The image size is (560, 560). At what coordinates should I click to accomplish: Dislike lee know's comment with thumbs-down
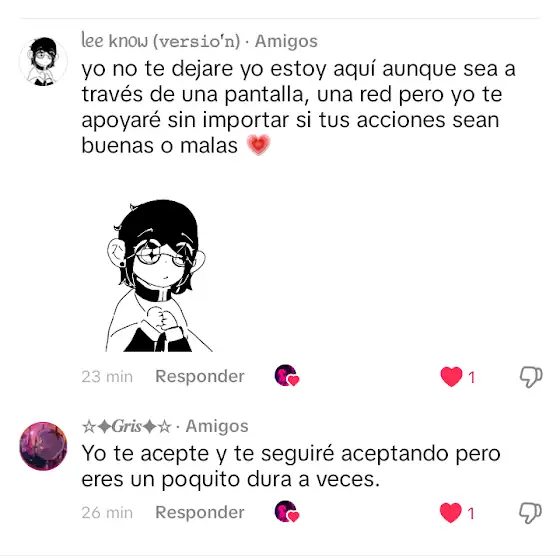[x=531, y=377]
